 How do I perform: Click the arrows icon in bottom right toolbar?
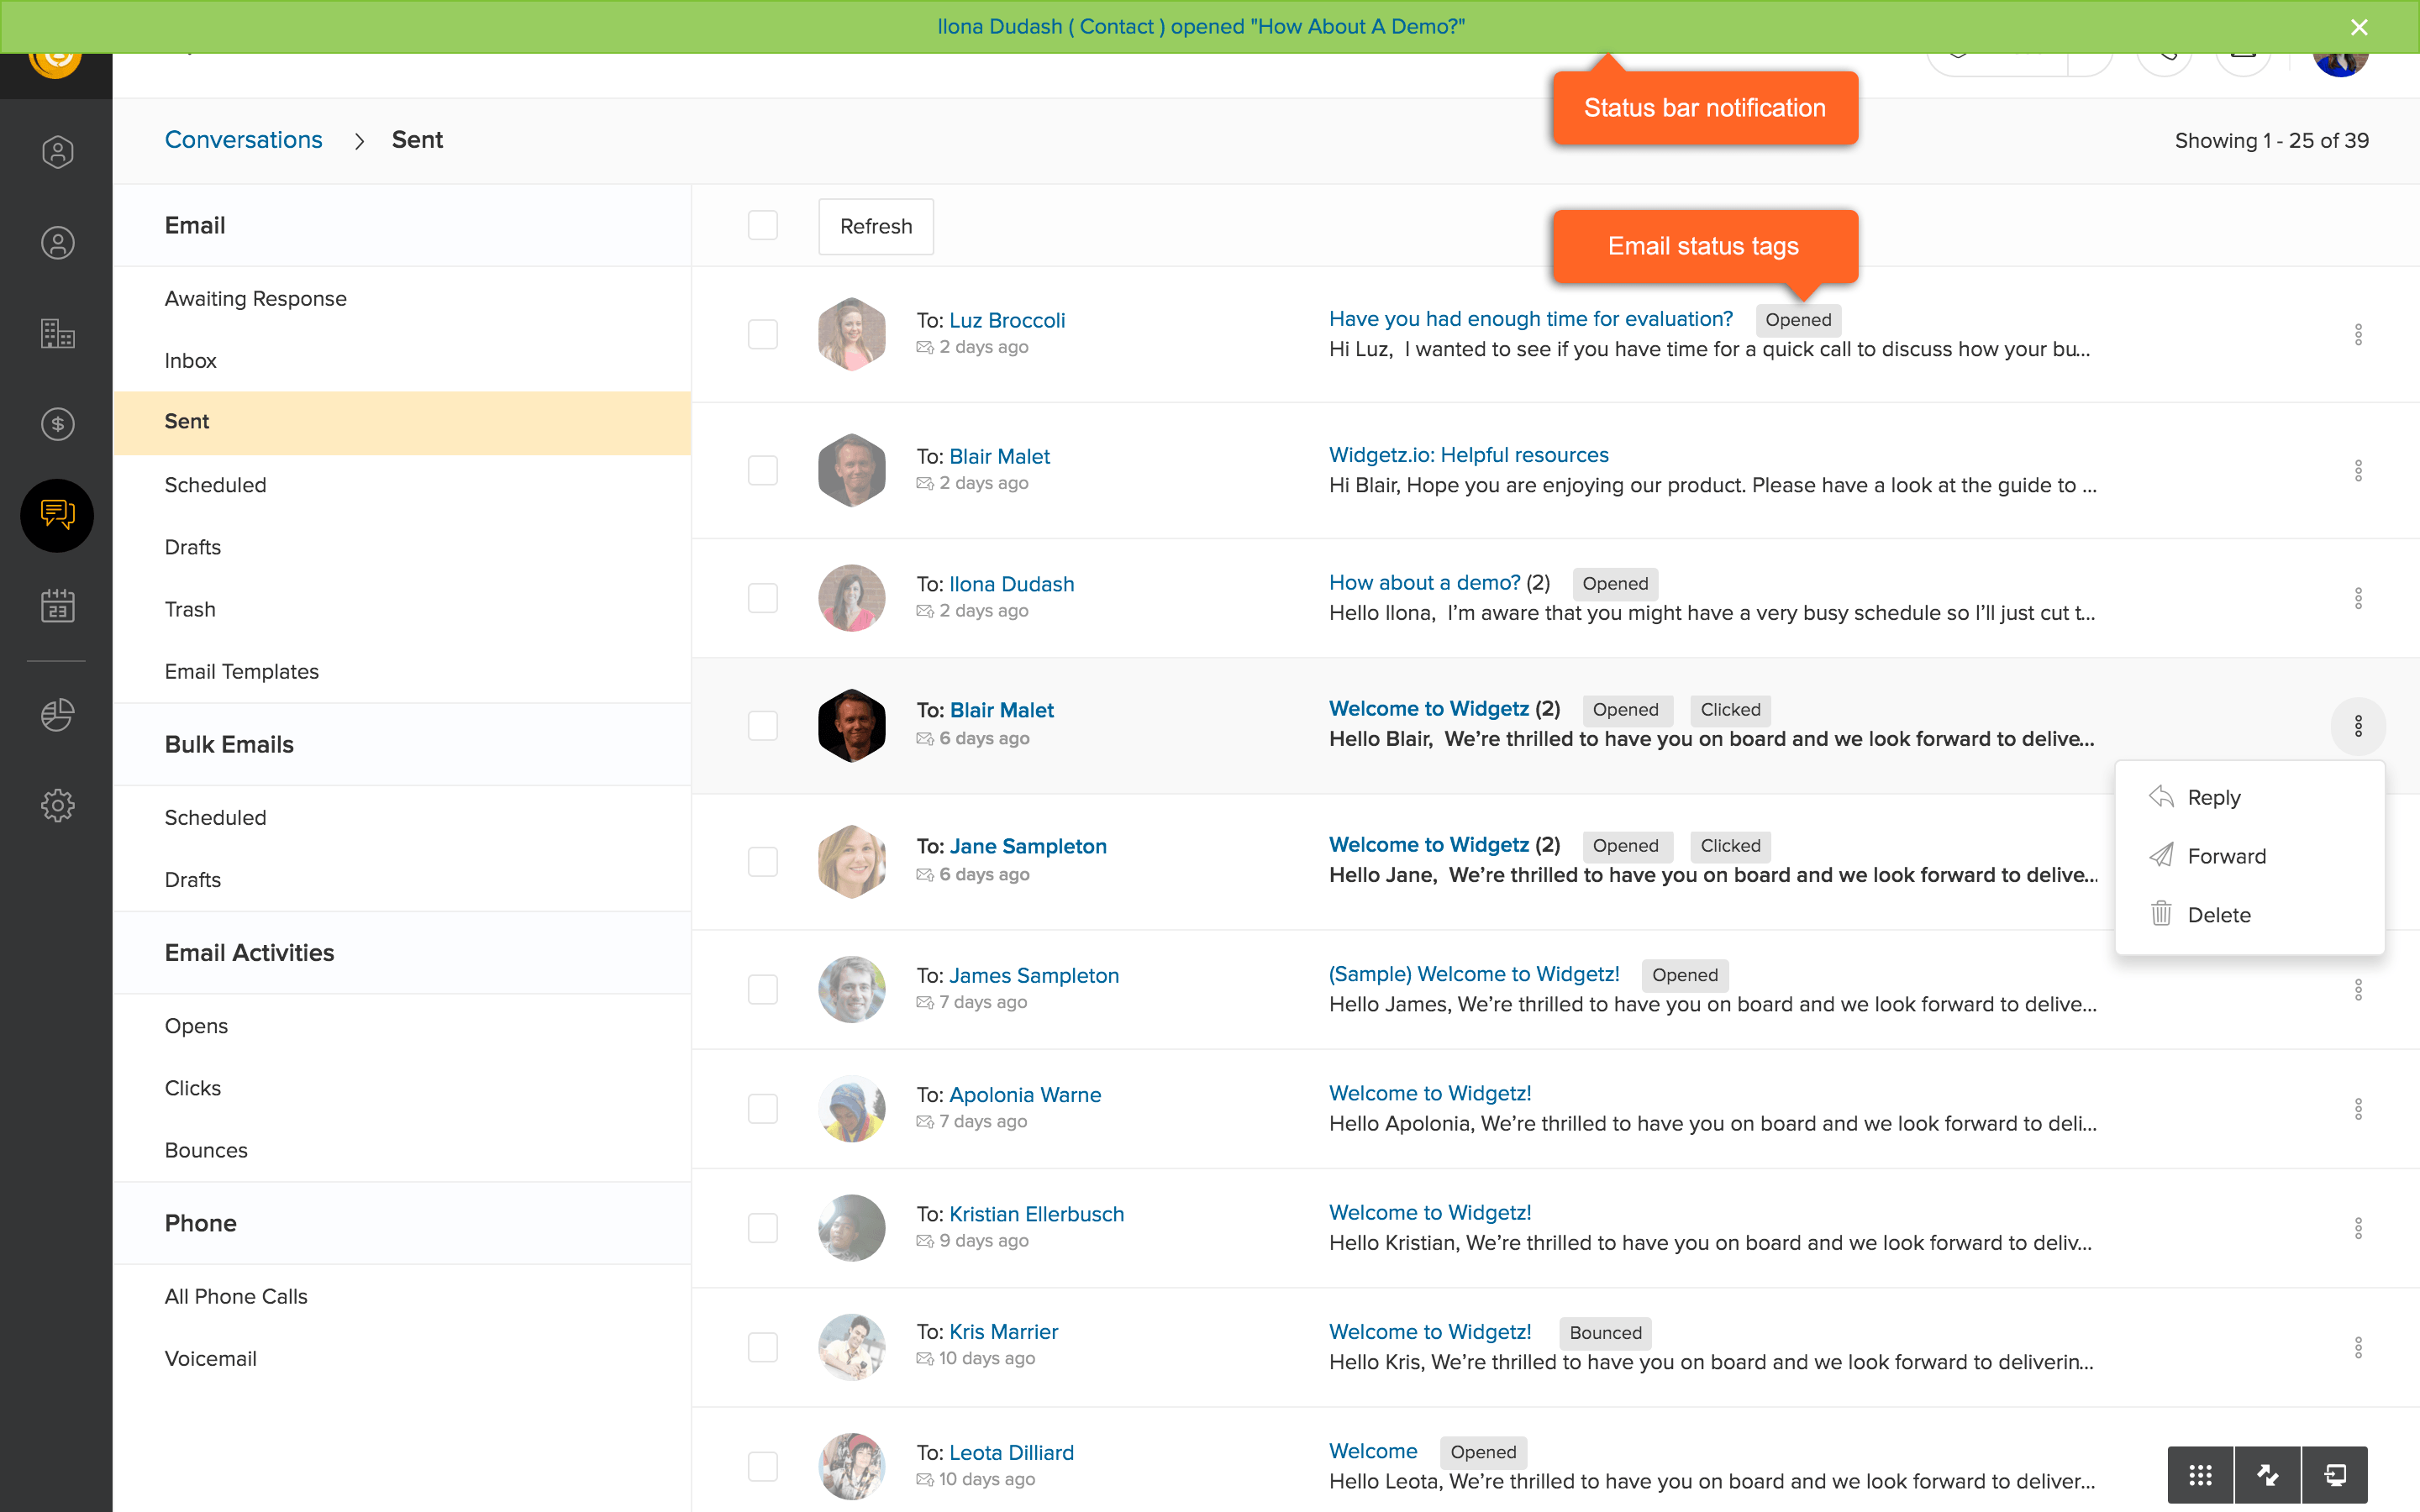(2268, 1475)
